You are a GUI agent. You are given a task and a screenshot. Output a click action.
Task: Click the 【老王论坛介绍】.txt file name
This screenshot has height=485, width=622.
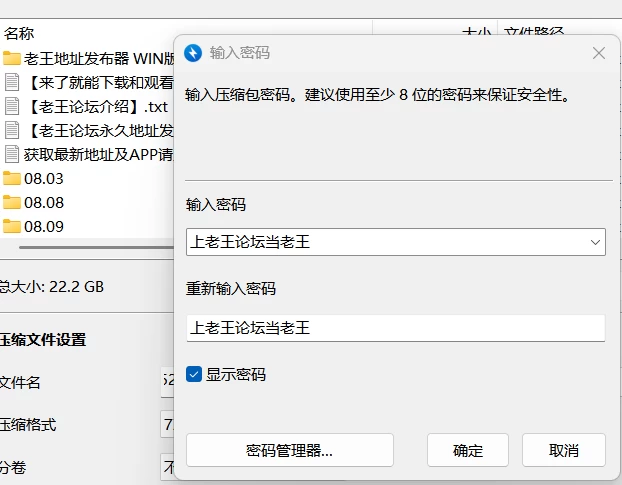(x=96, y=107)
